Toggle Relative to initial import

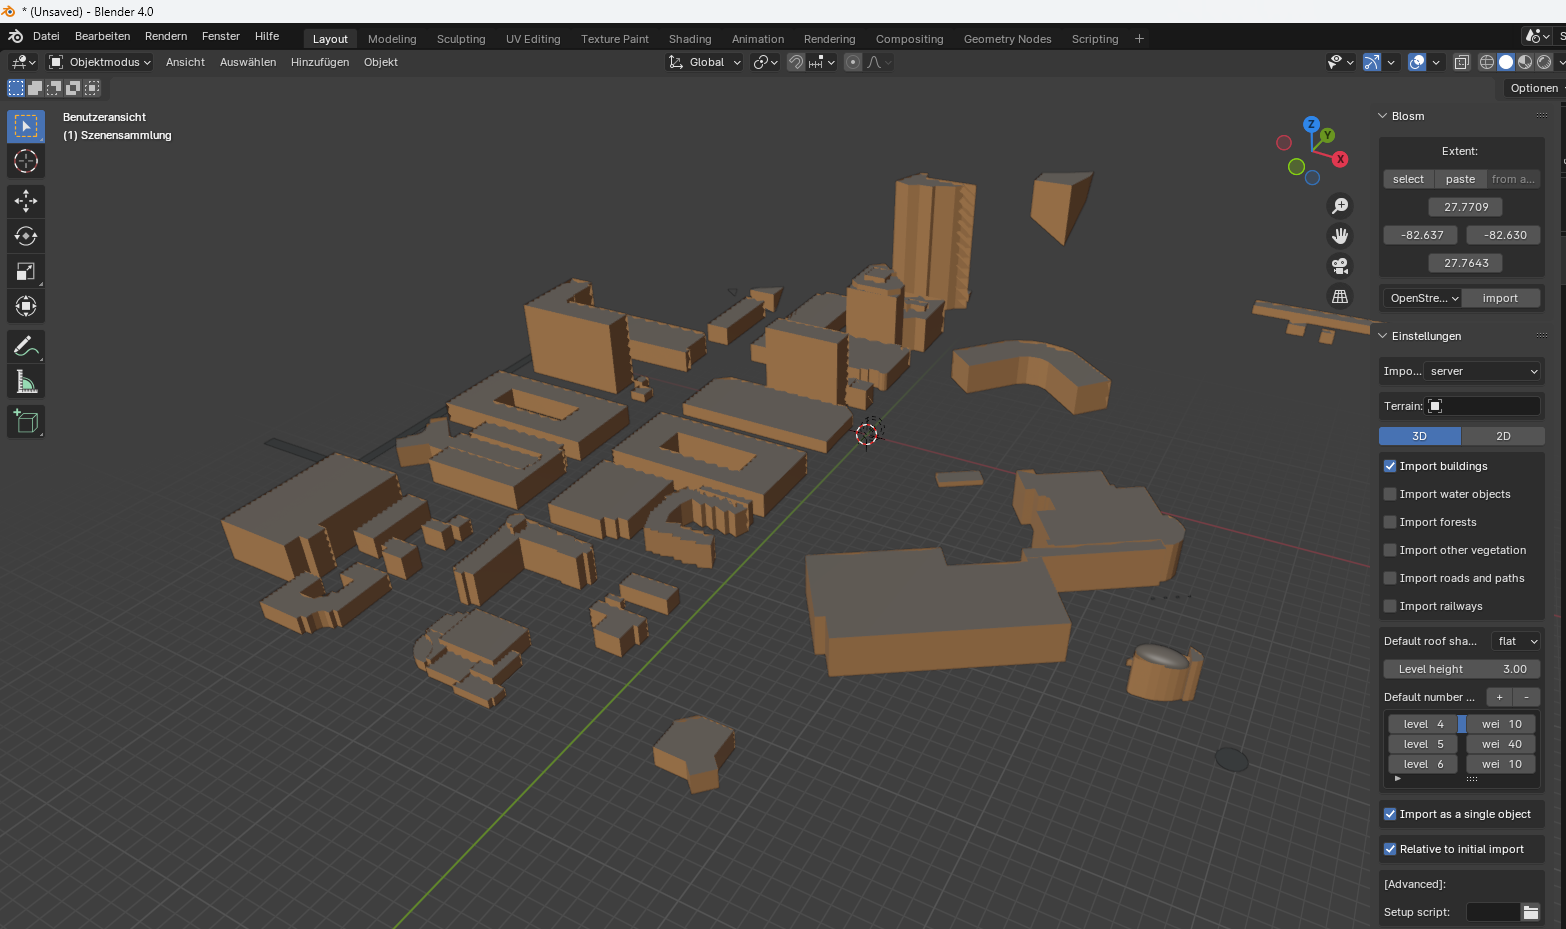click(1390, 849)
